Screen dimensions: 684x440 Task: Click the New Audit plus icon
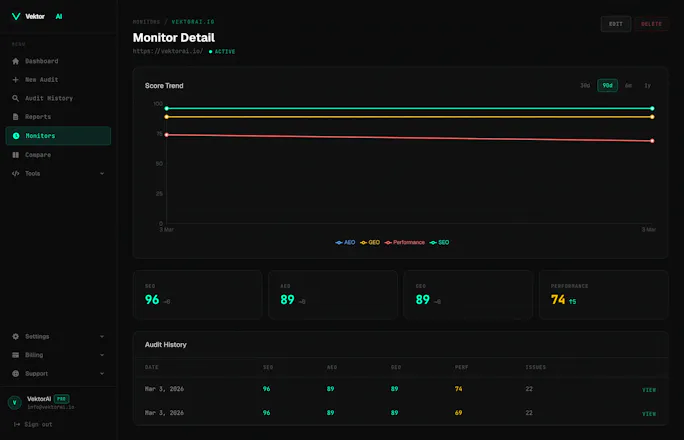(x=16, y=80)
